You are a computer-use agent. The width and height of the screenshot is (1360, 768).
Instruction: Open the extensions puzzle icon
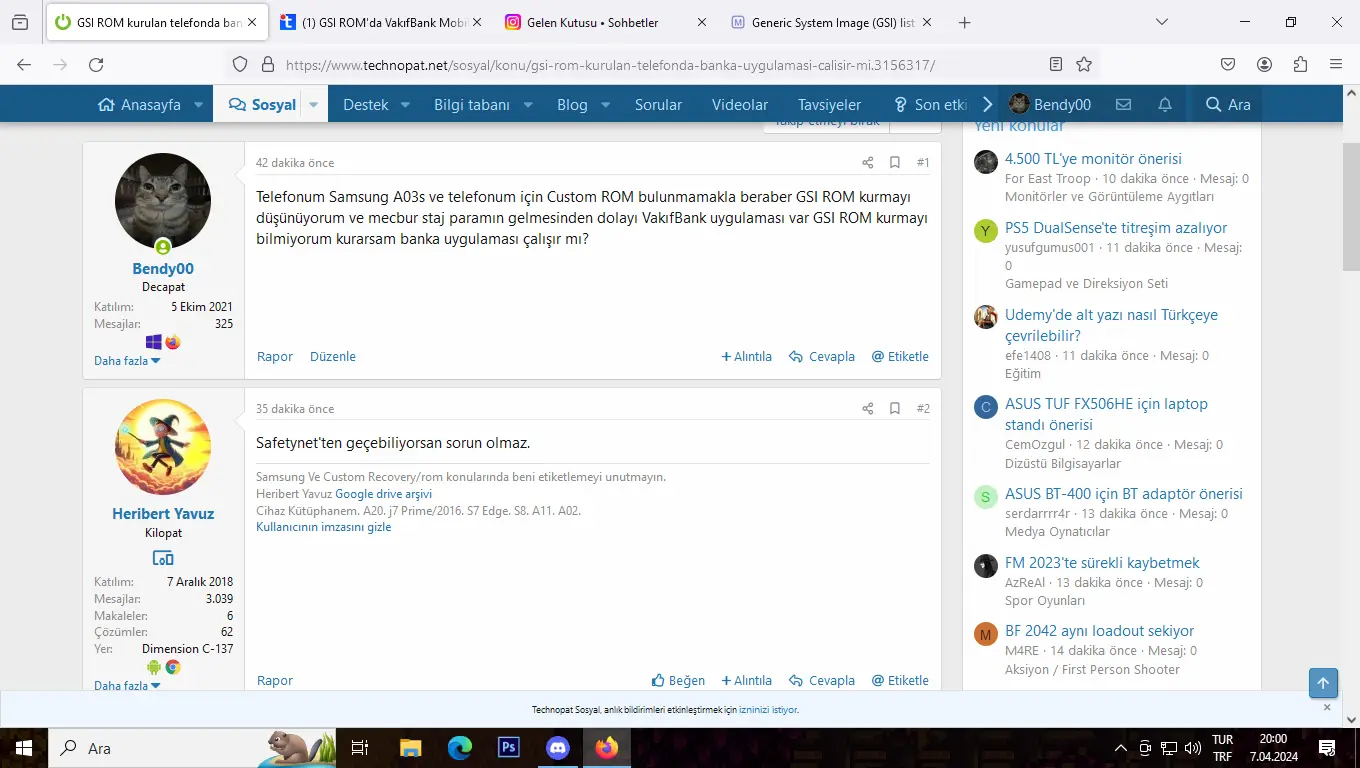(1300, 64)
